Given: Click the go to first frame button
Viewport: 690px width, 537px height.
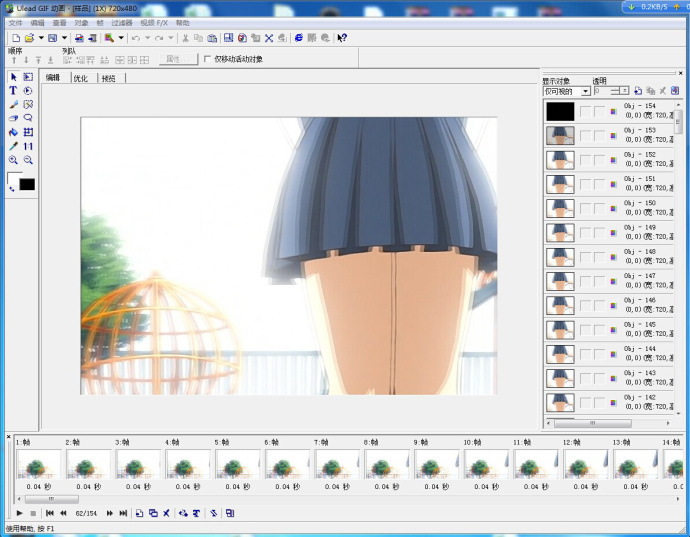Looking at the screenshot, I should pos(50,513).
